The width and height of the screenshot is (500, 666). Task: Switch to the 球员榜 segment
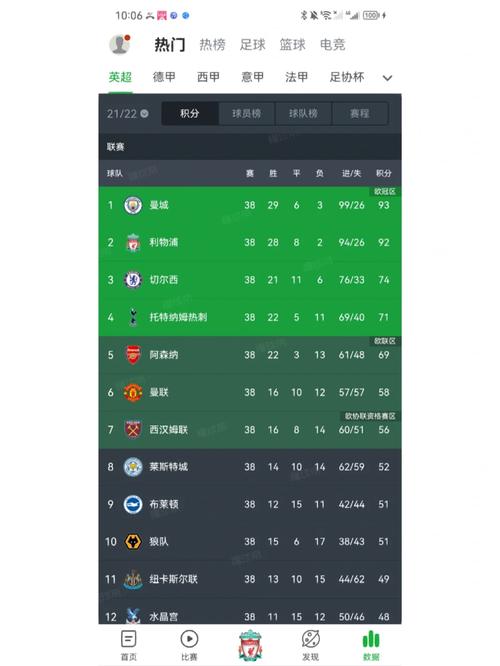click(246, 113)
